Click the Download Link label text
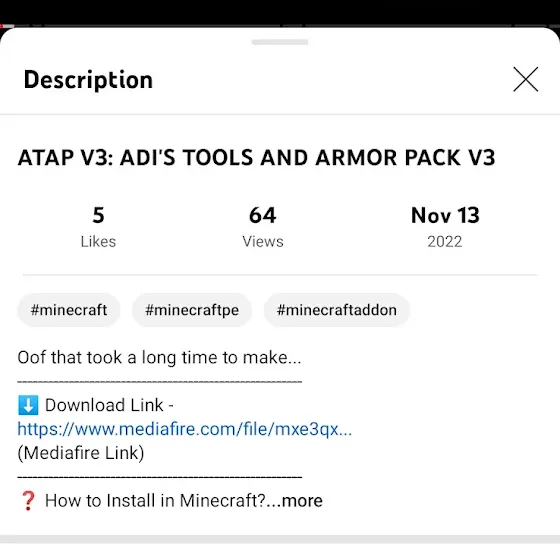 tap(109, 405)
